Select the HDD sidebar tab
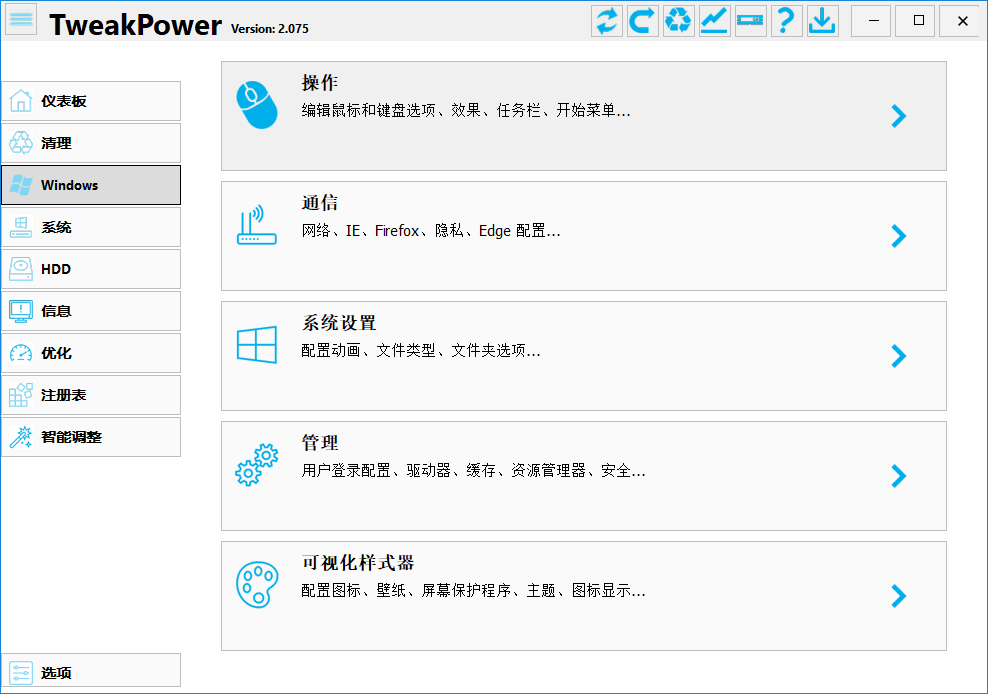The height and width of the screenshot is (694, 988). click(91, 269)
